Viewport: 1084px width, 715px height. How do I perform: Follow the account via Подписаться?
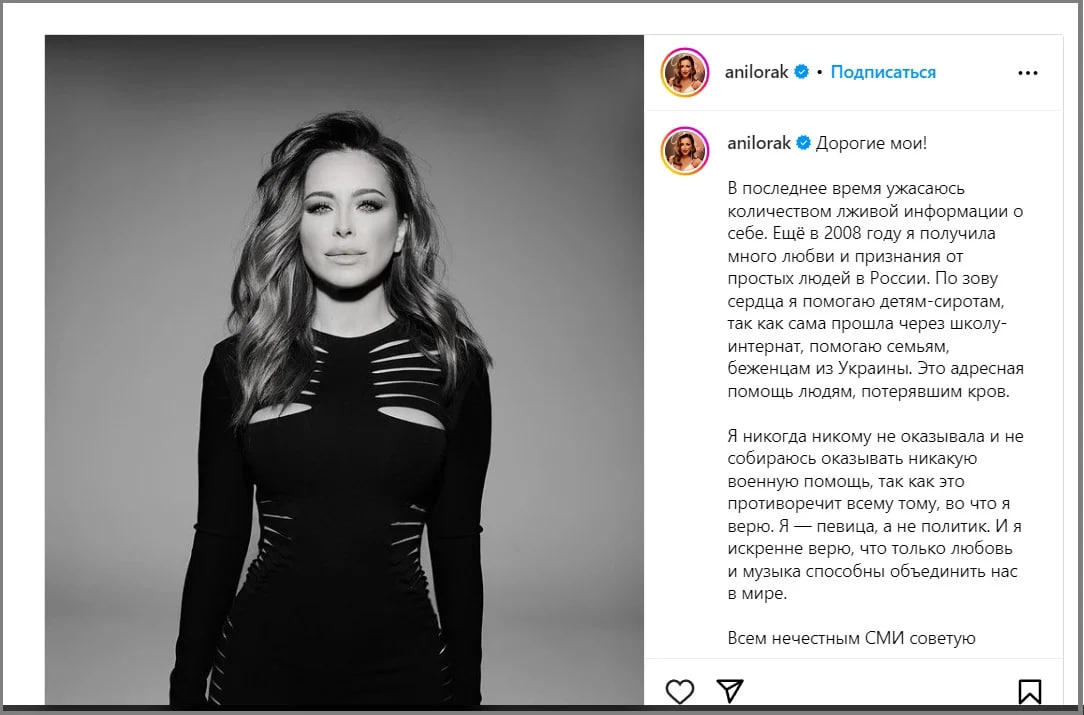tap(883, 72)
